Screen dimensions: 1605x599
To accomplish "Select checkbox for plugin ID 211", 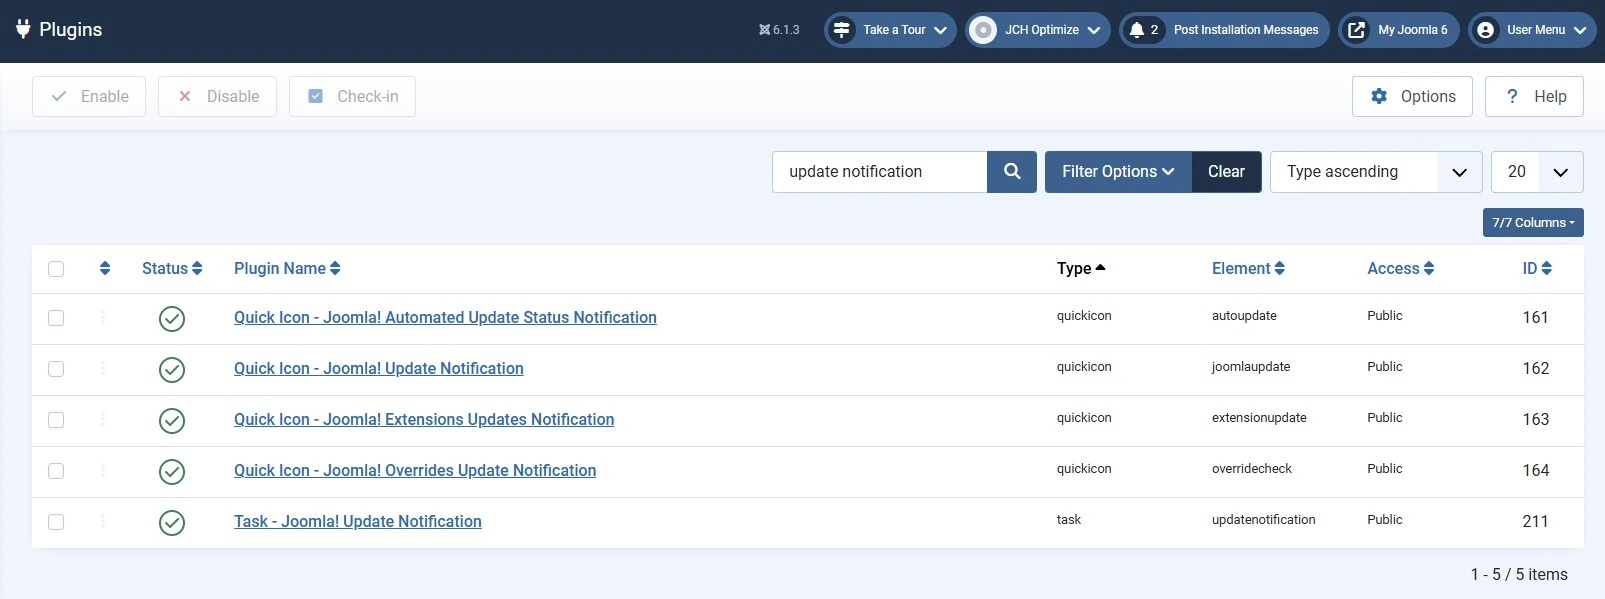I will pyautogui.click(x=56, y=522).
